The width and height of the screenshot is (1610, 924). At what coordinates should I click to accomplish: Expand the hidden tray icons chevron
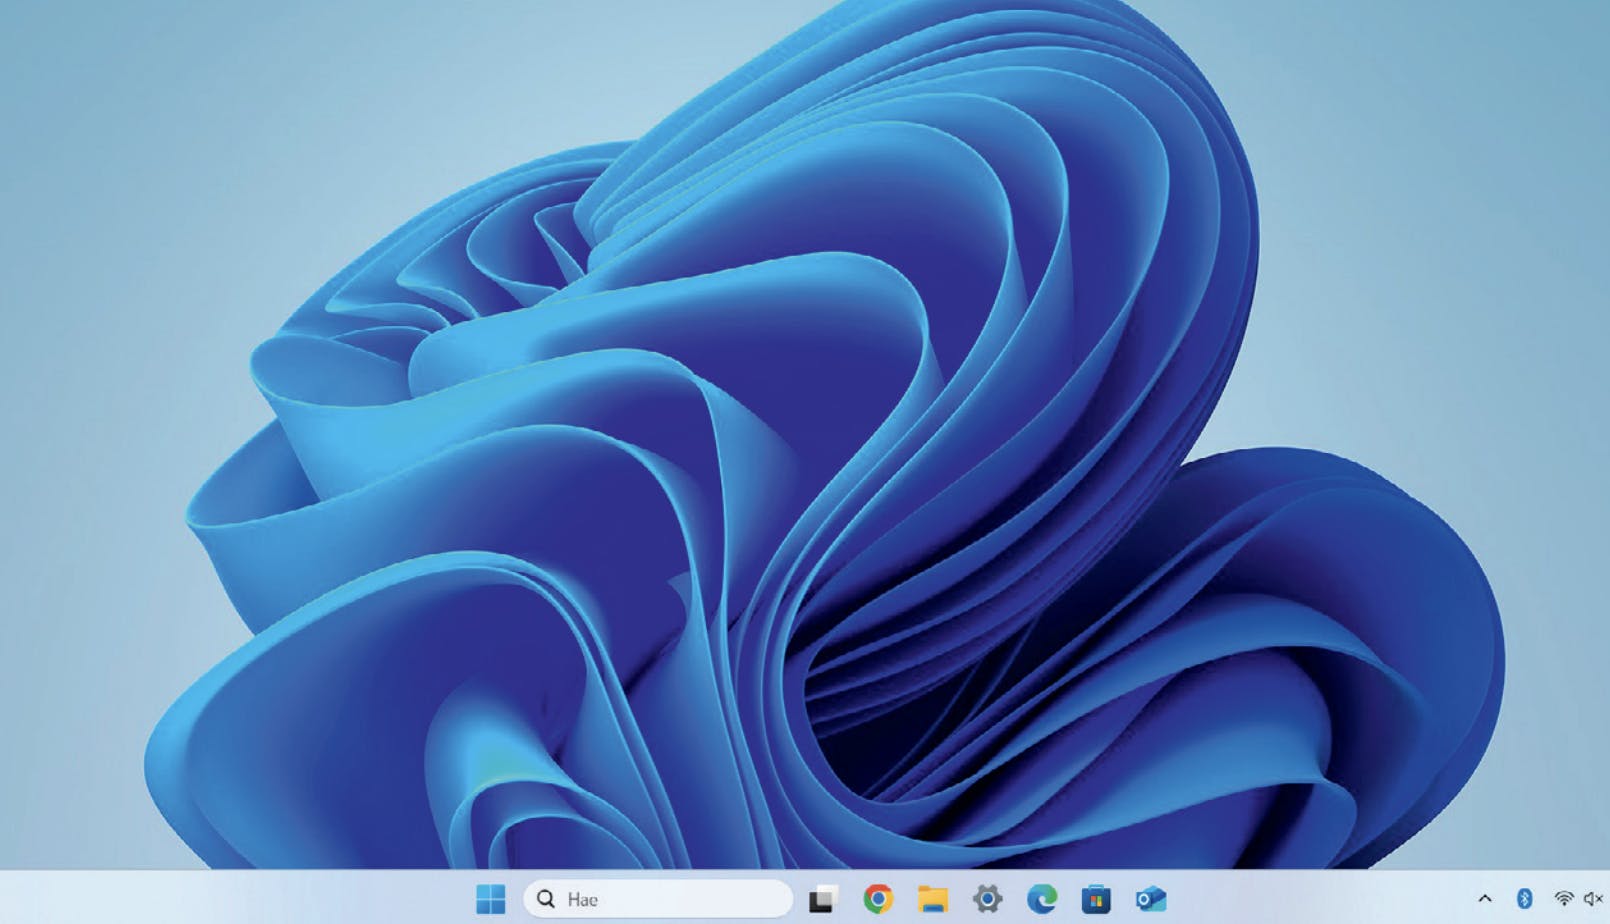(1485, 899)
